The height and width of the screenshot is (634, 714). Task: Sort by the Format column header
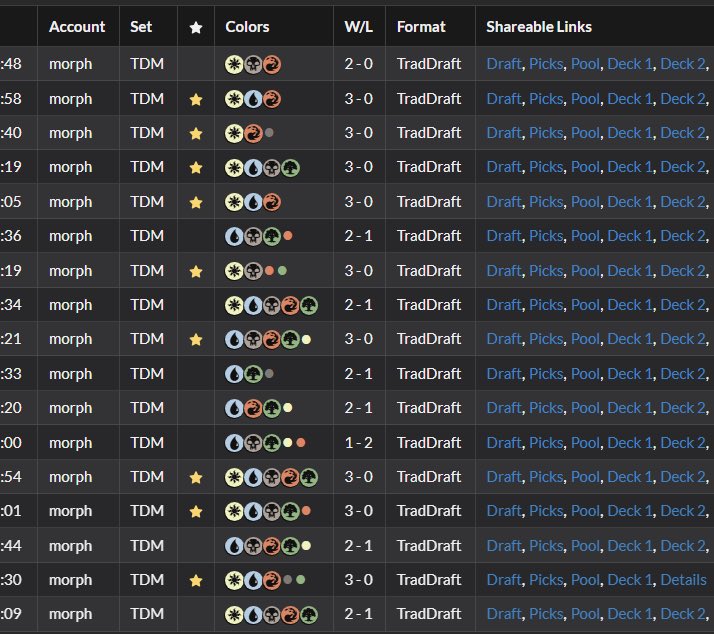[421, 27]
